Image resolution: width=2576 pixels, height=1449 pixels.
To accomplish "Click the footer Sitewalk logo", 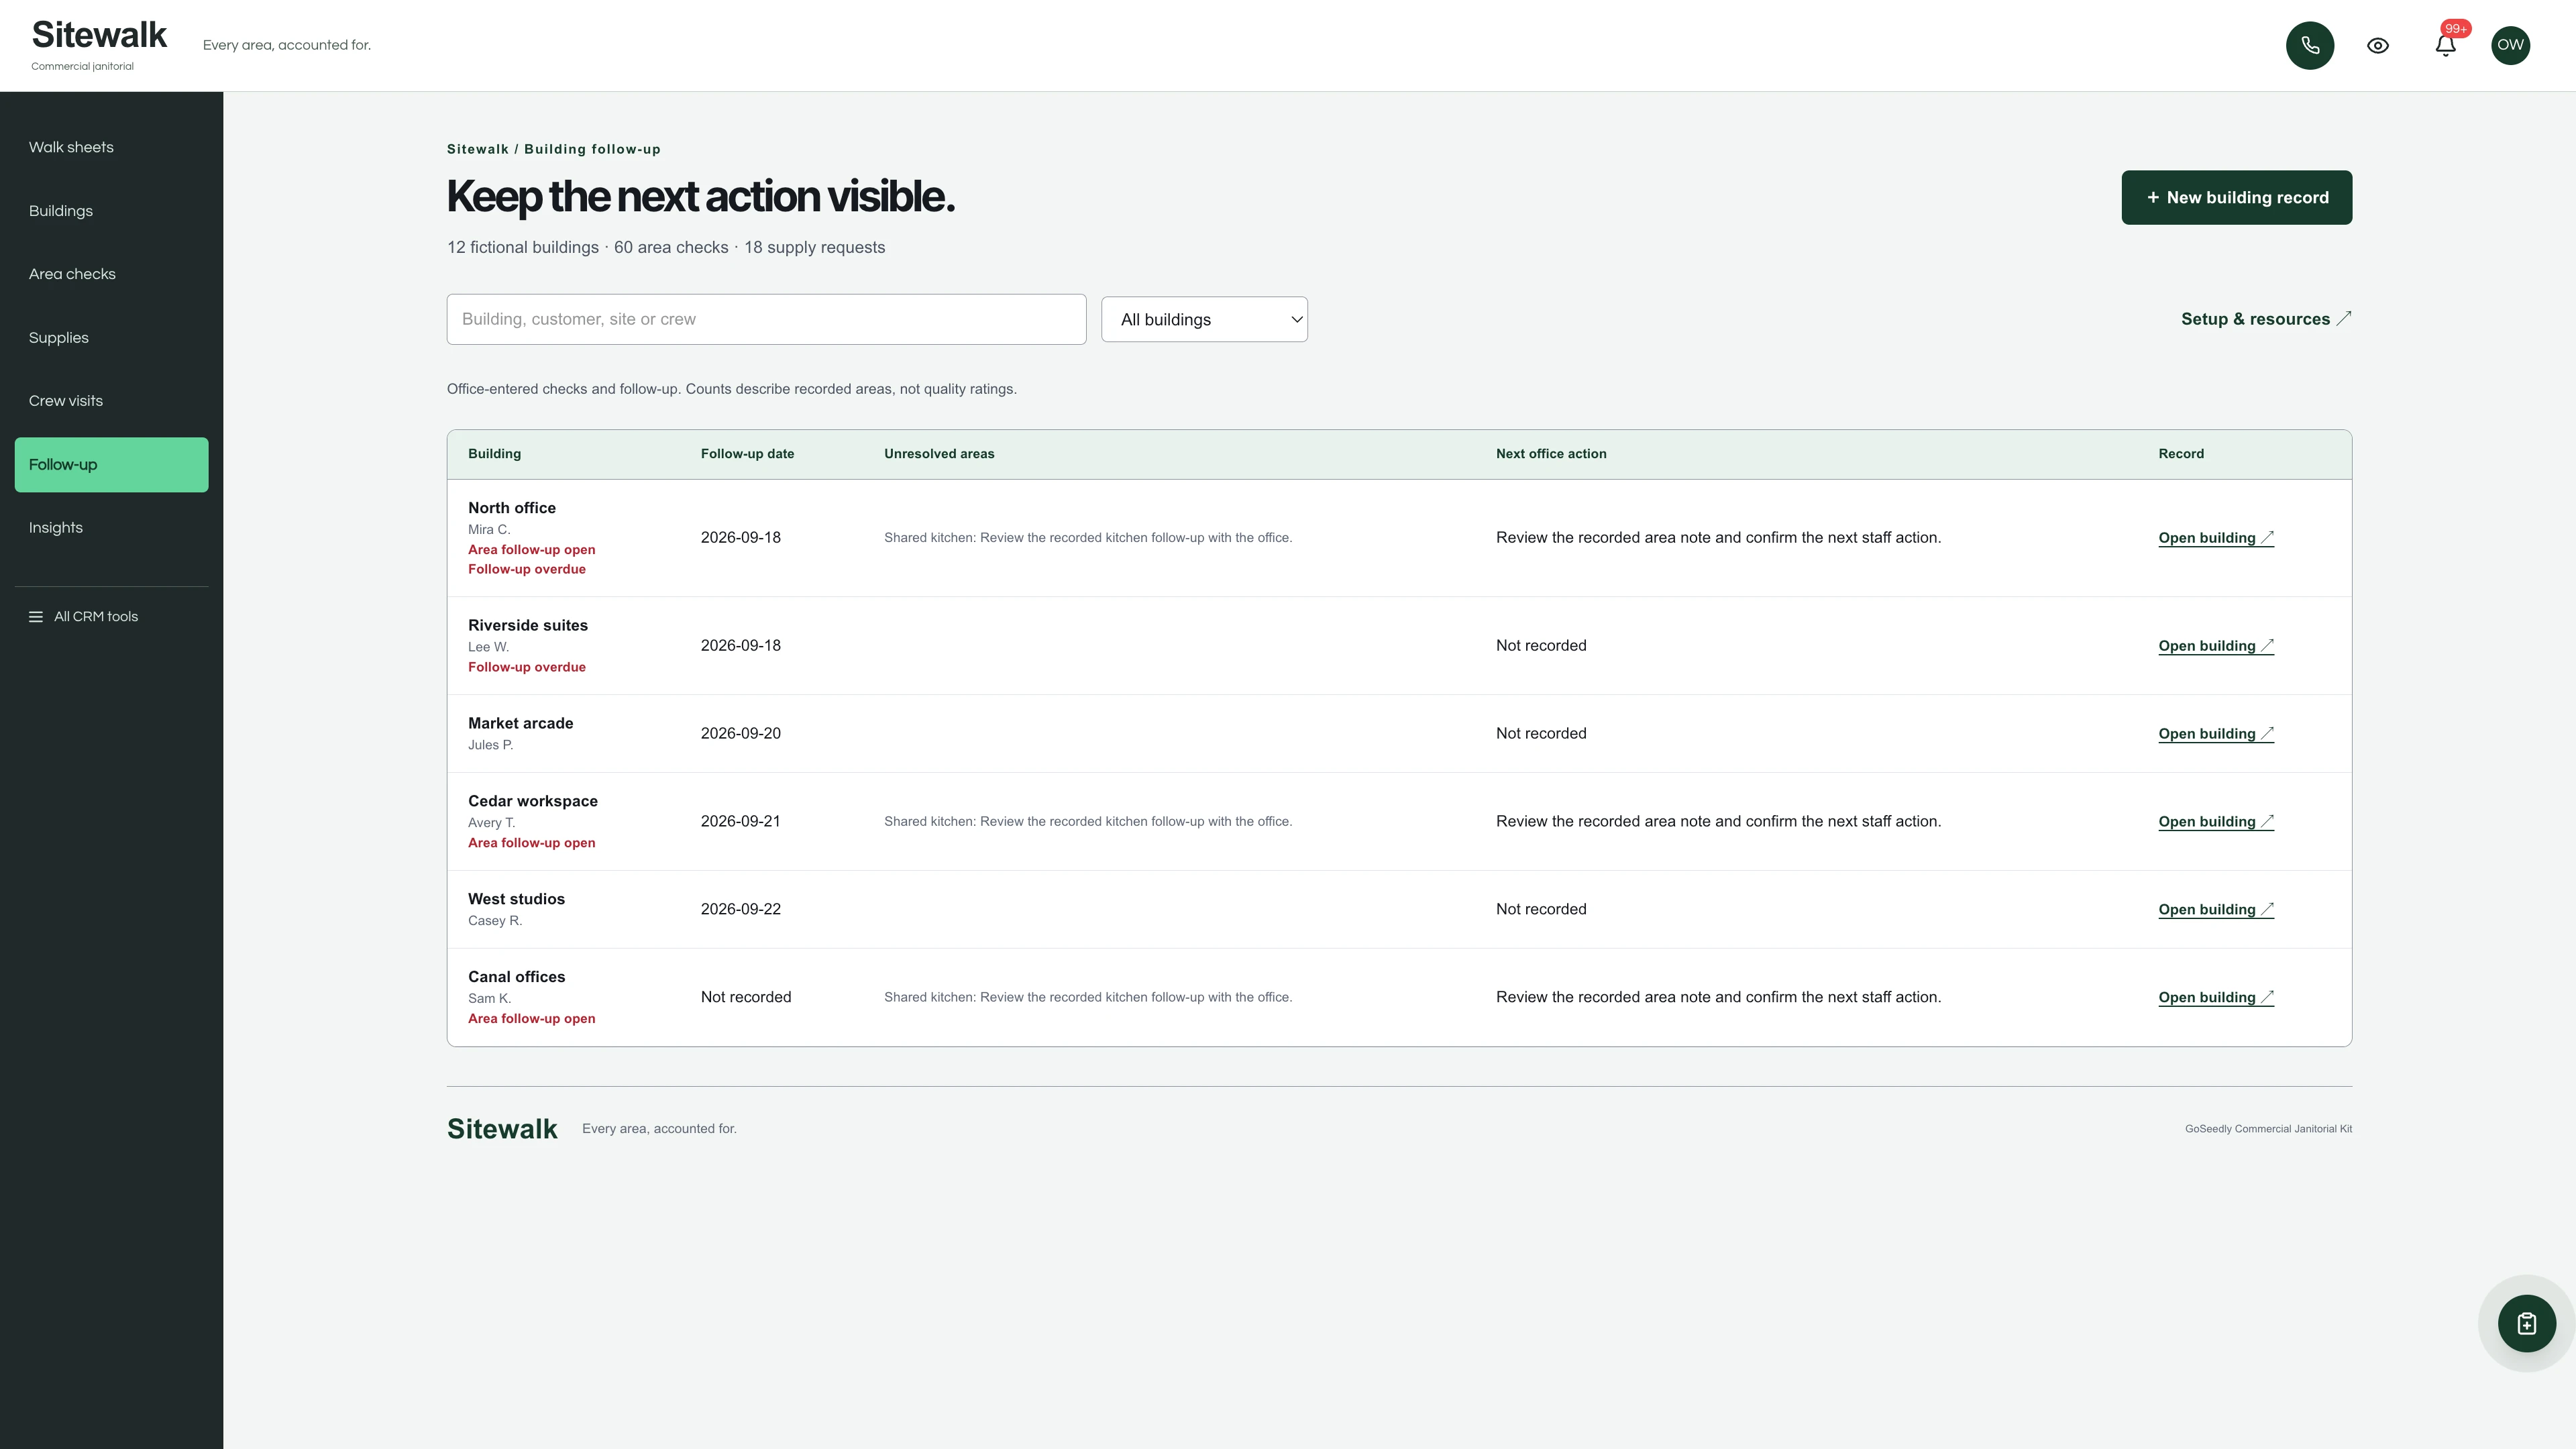I will (x=502, y=1129).
